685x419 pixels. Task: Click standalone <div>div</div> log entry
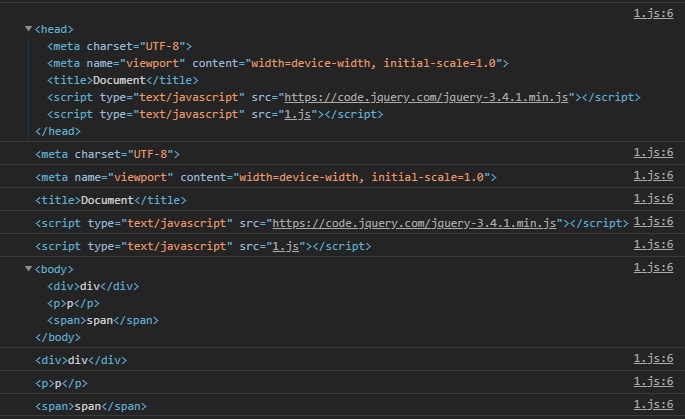coord(81,360)
